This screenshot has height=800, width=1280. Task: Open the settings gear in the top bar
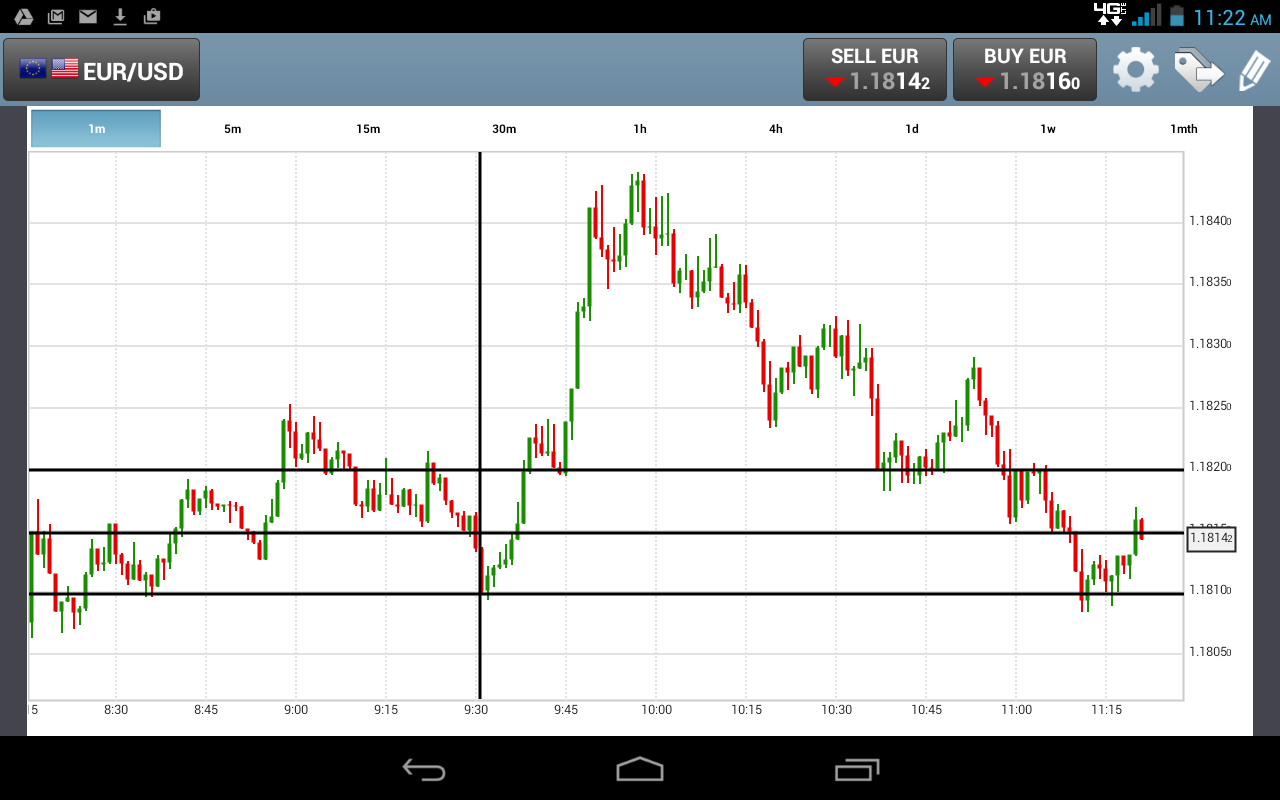(1136, 70)
